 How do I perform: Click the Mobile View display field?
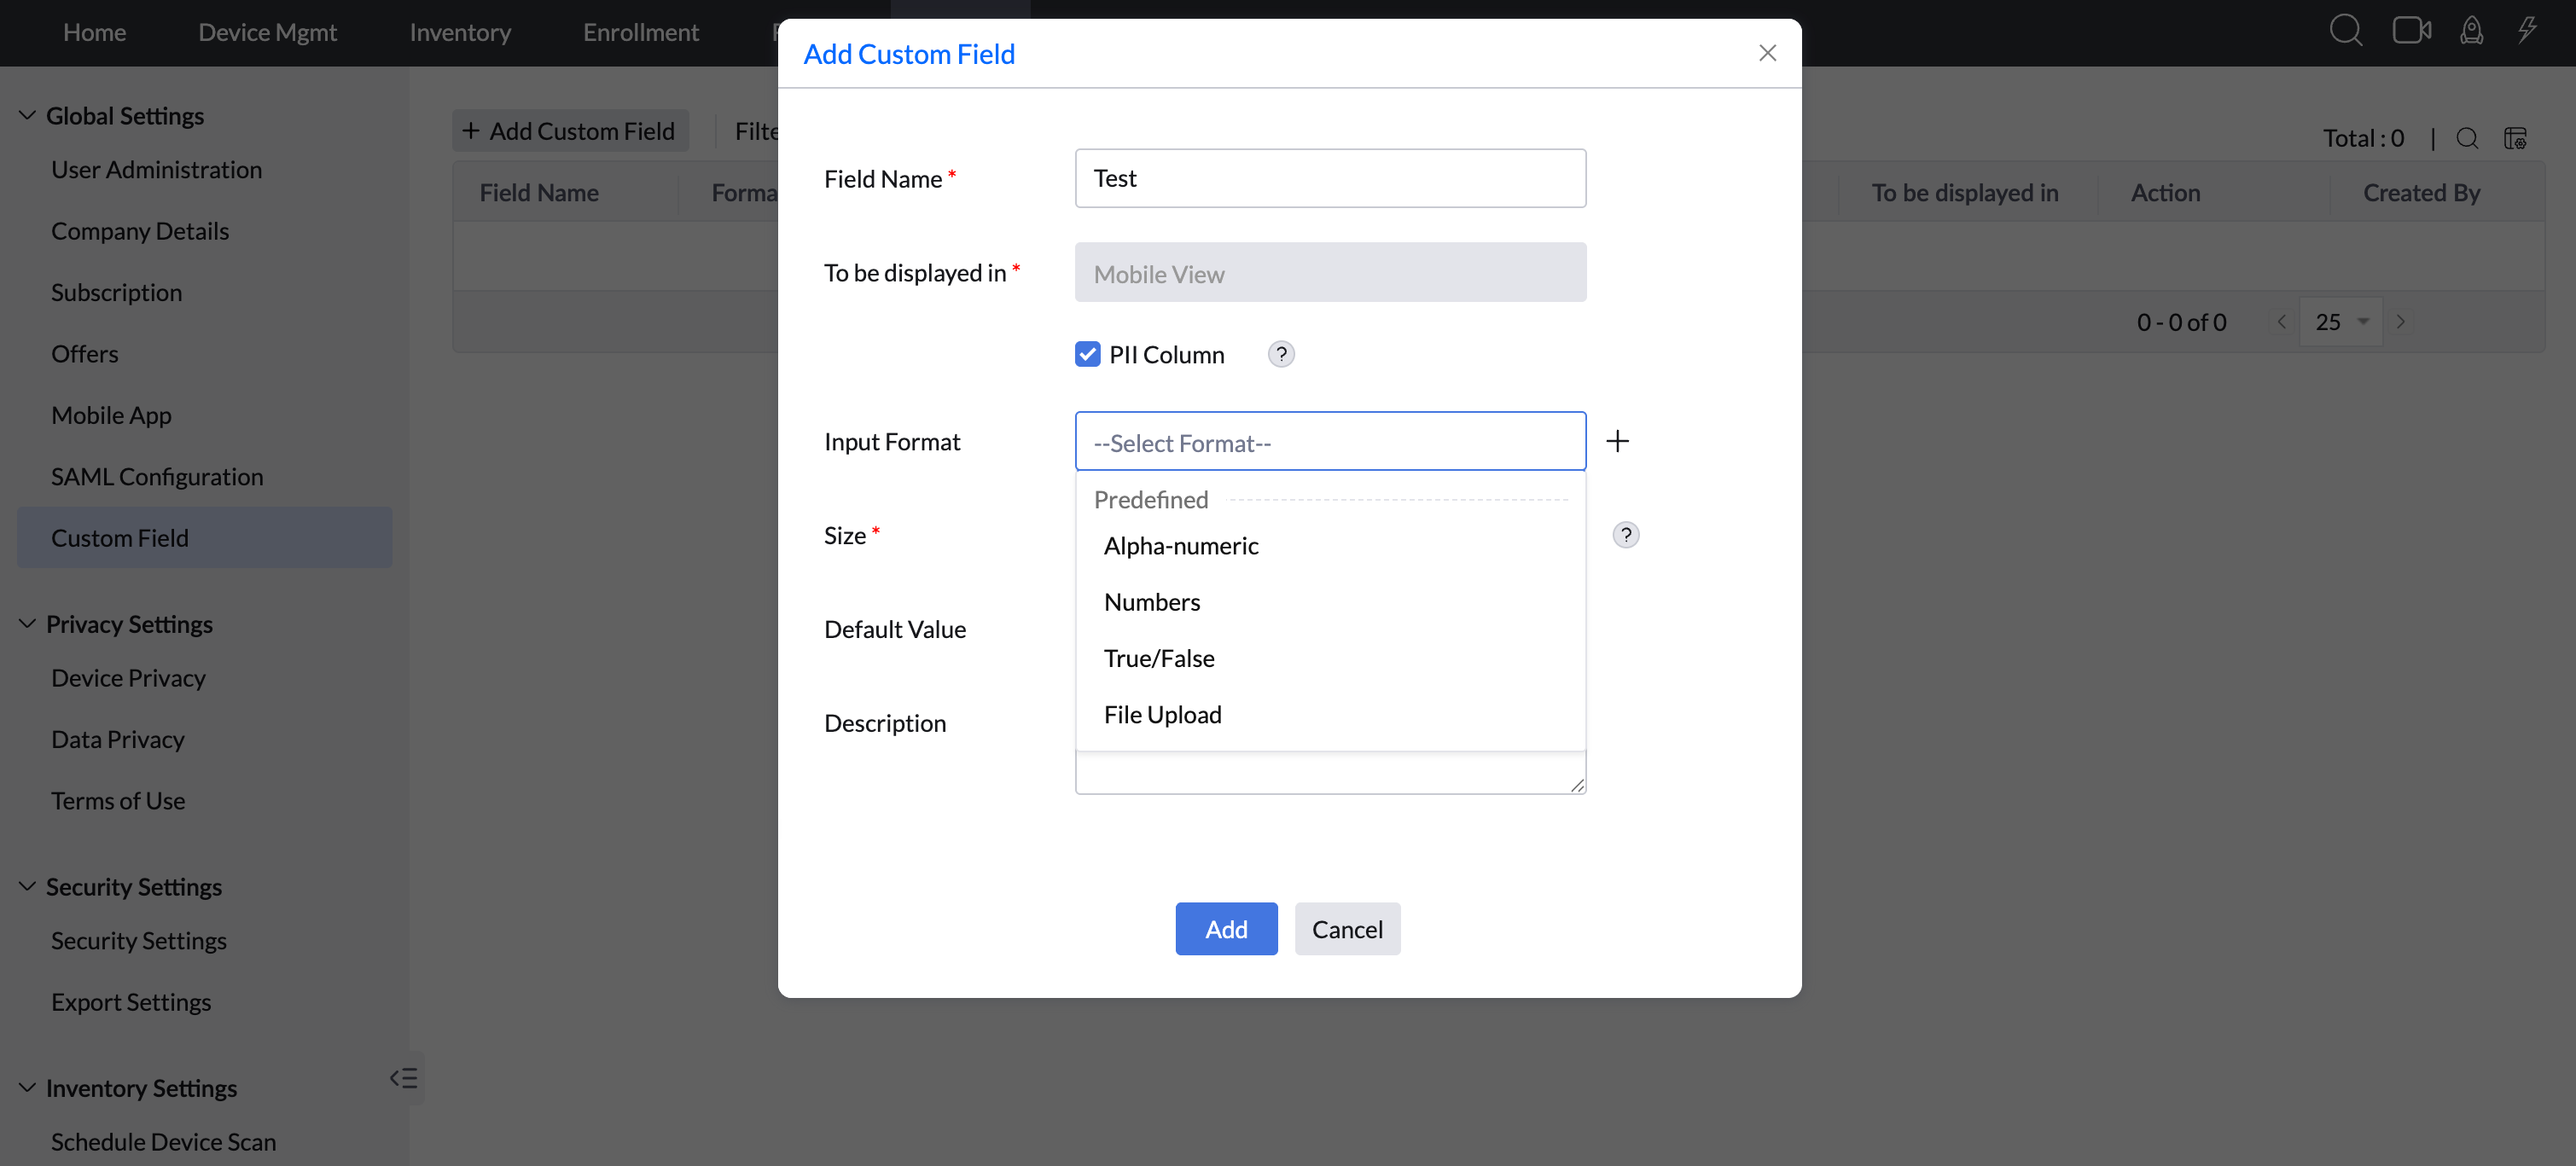point(1330,272)
